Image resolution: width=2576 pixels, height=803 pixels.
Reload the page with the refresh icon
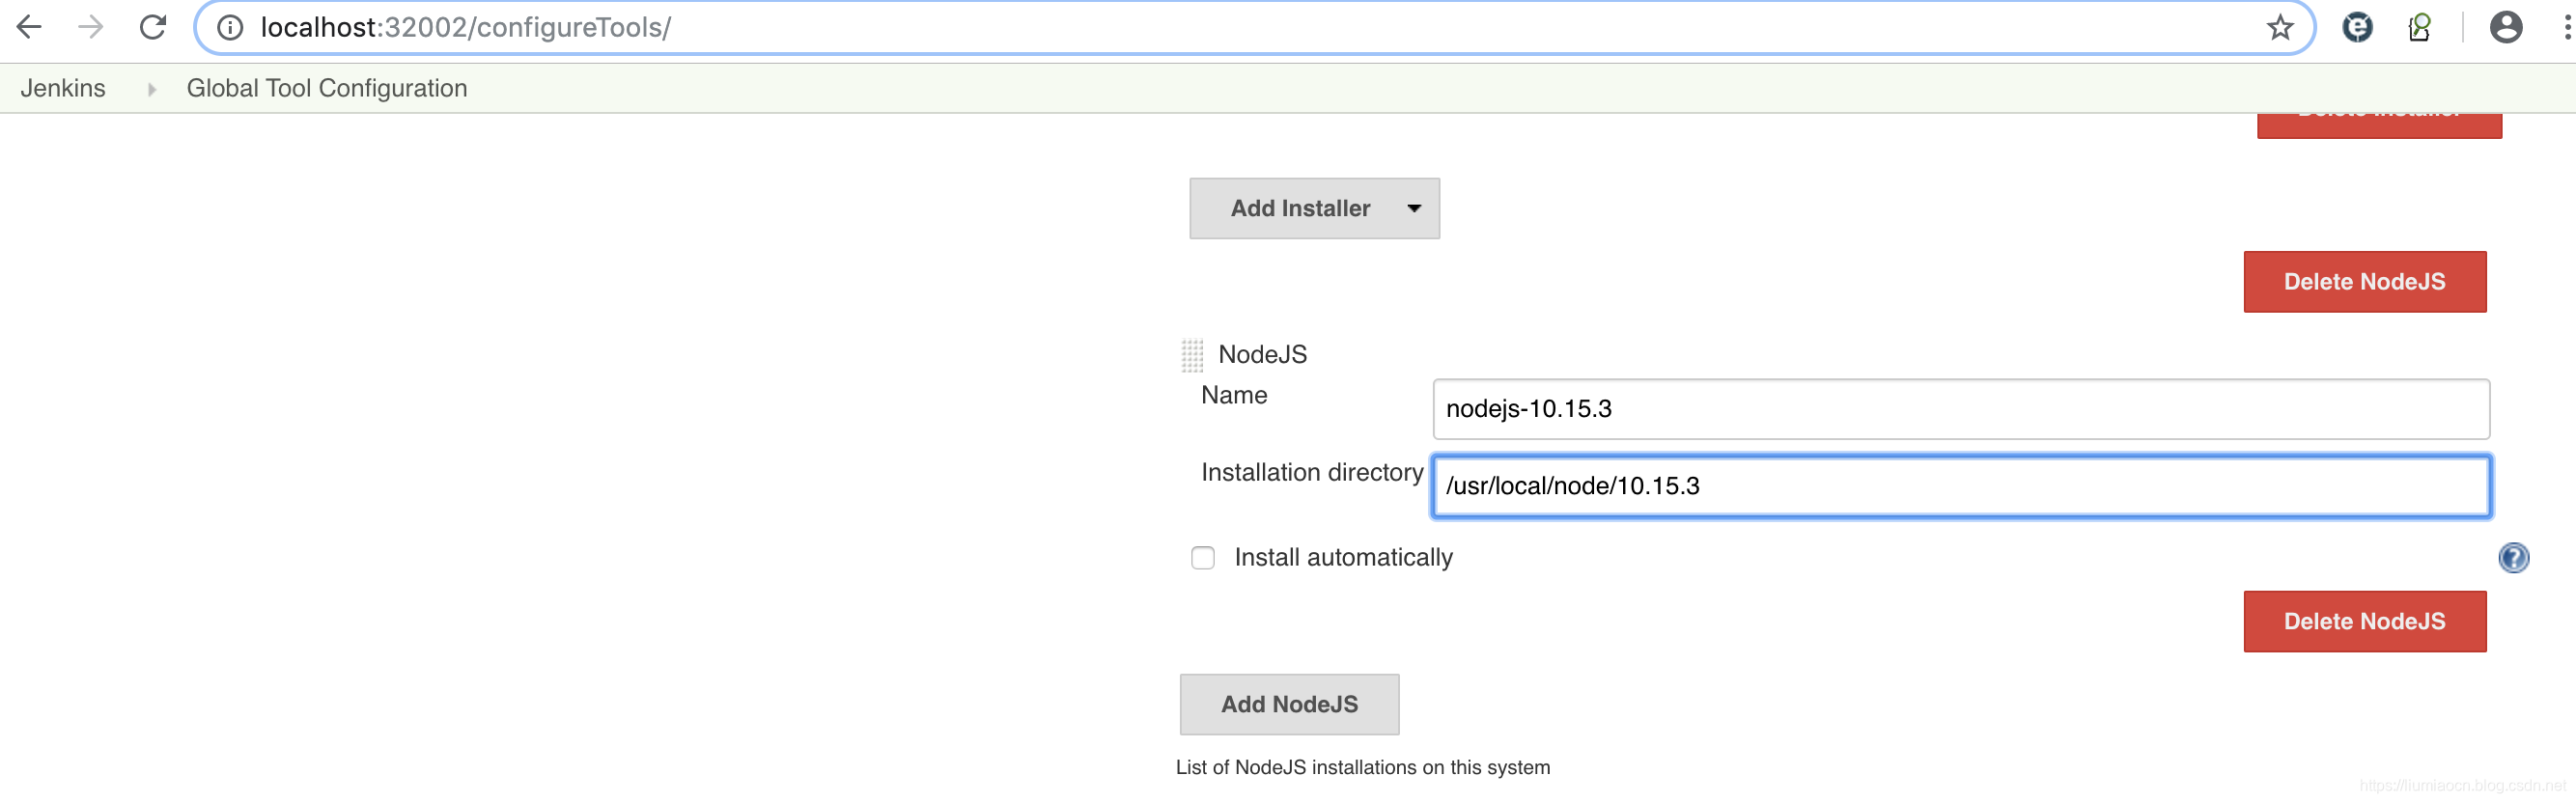(153, 27)
